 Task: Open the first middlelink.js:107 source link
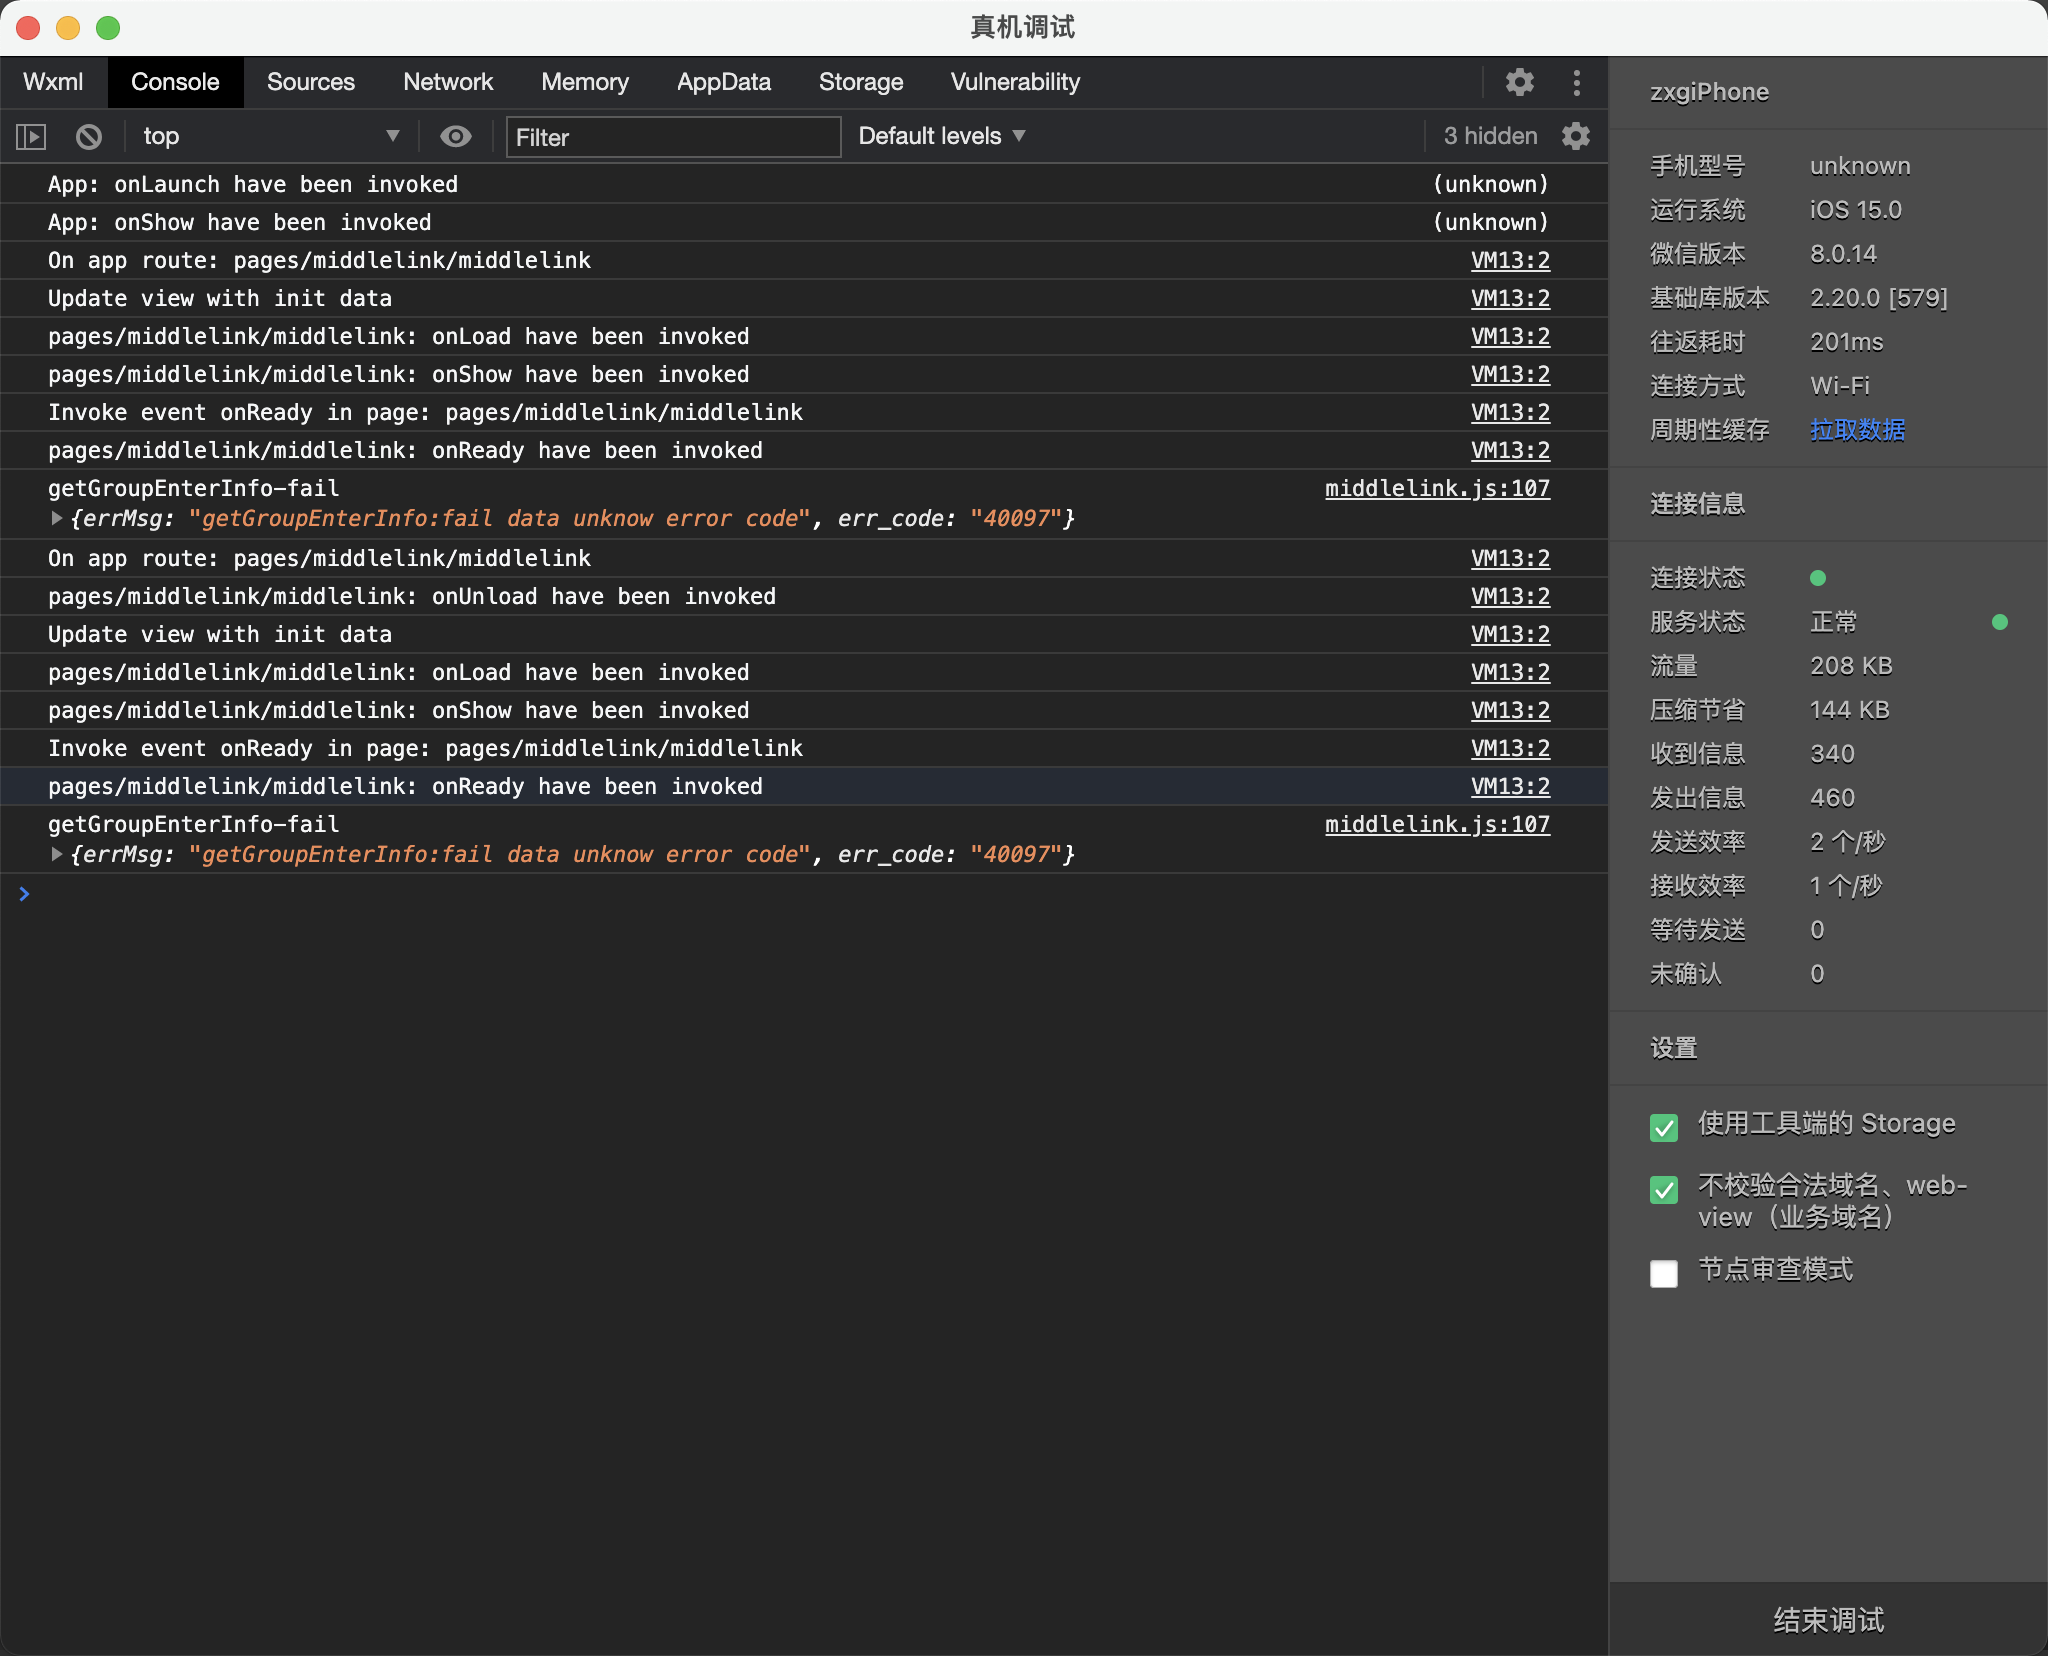1437,488
